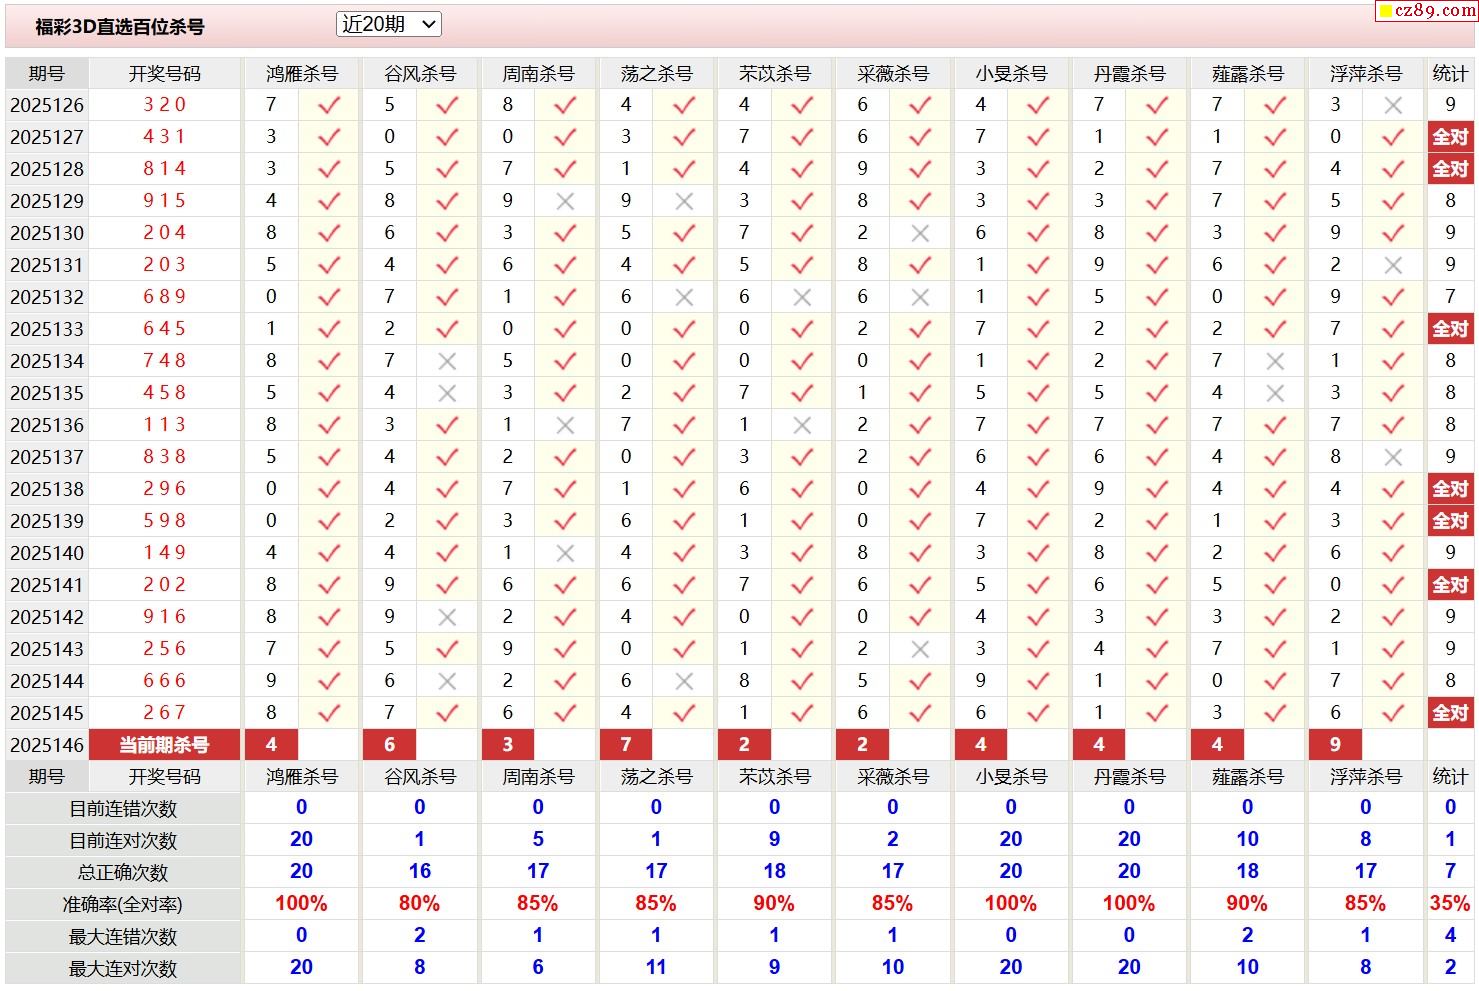Click the top 期号 column header
Screen dimensions: 1479x991
pyautogui.click(x=47, y=74)
